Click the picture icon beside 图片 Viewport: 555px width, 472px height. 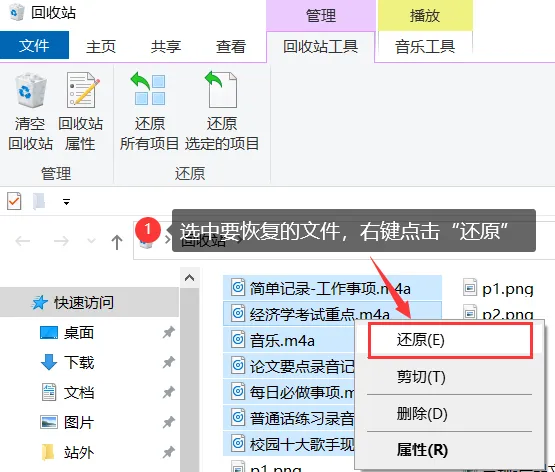coord(49,422)
